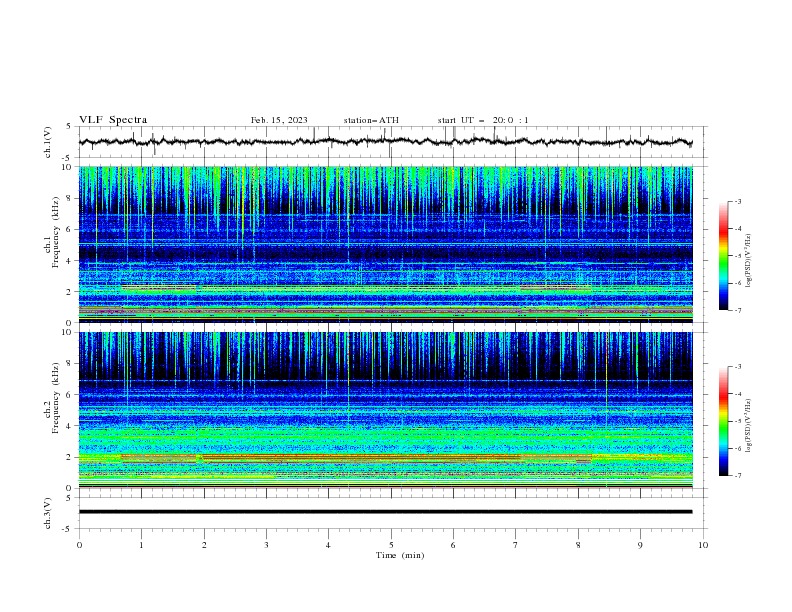Click the ch.3 flat black voltage trace
This screenshot has height=612, width=792.
(385, 512)
